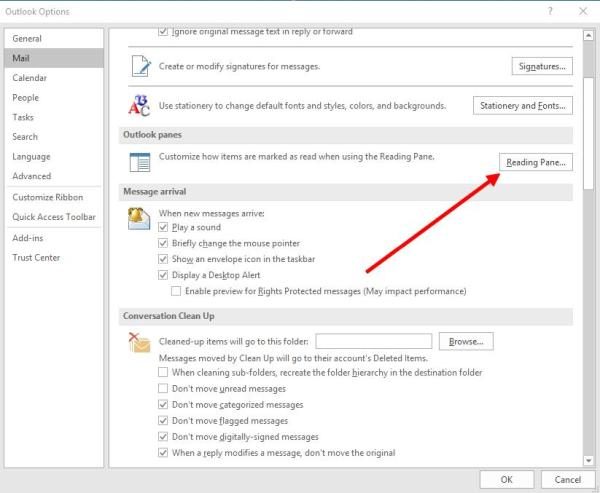Viewport: 600px width, 493px height.
Task: Click the cleaned-up items folder field
Action: pos(374,341)
